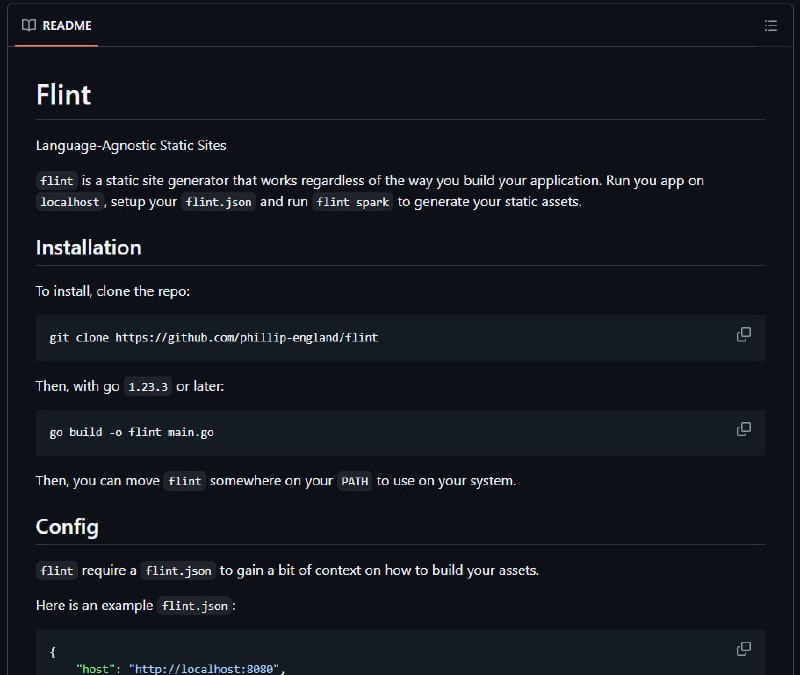Click the 'Language-Agnostic Static Sites' tagline
Image resolution: width=800 pixels, height=675 pixels.
click(131, 145)
